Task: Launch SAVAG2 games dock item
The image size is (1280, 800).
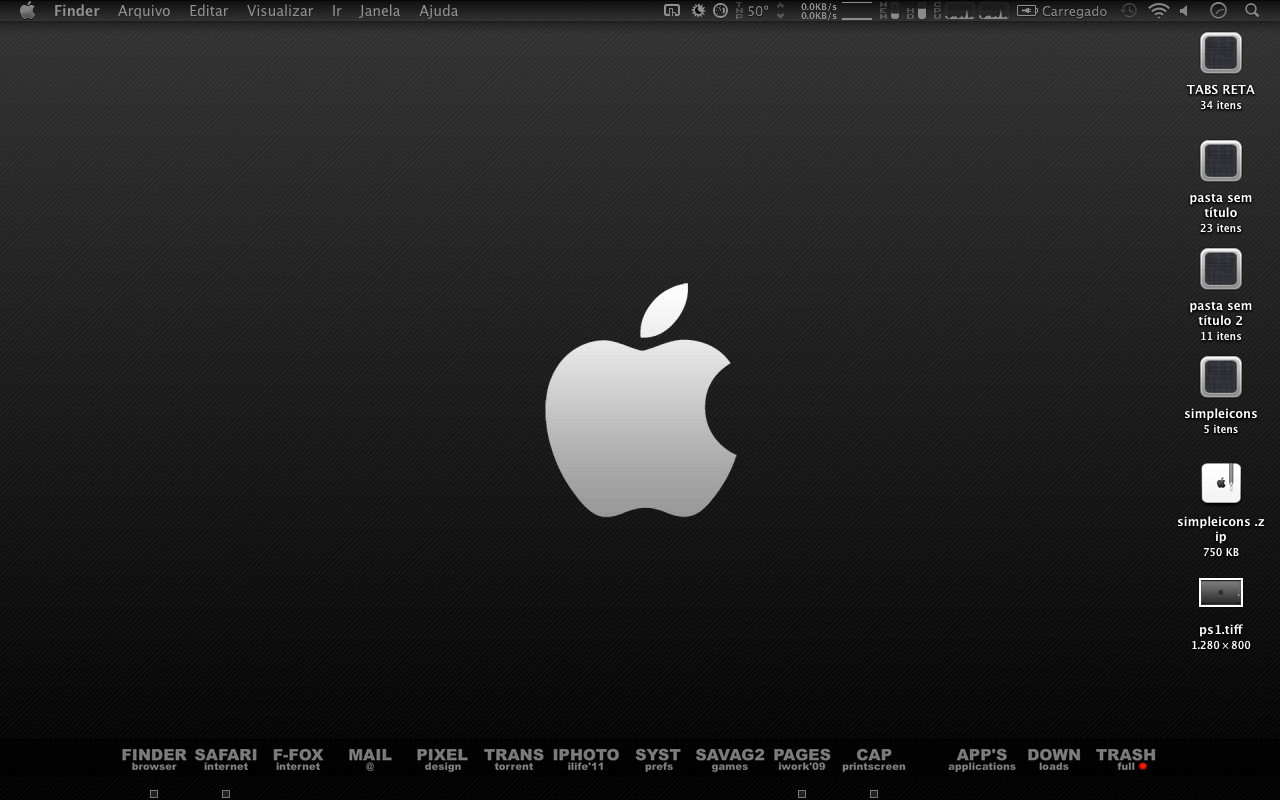Action: click(730, 759)
